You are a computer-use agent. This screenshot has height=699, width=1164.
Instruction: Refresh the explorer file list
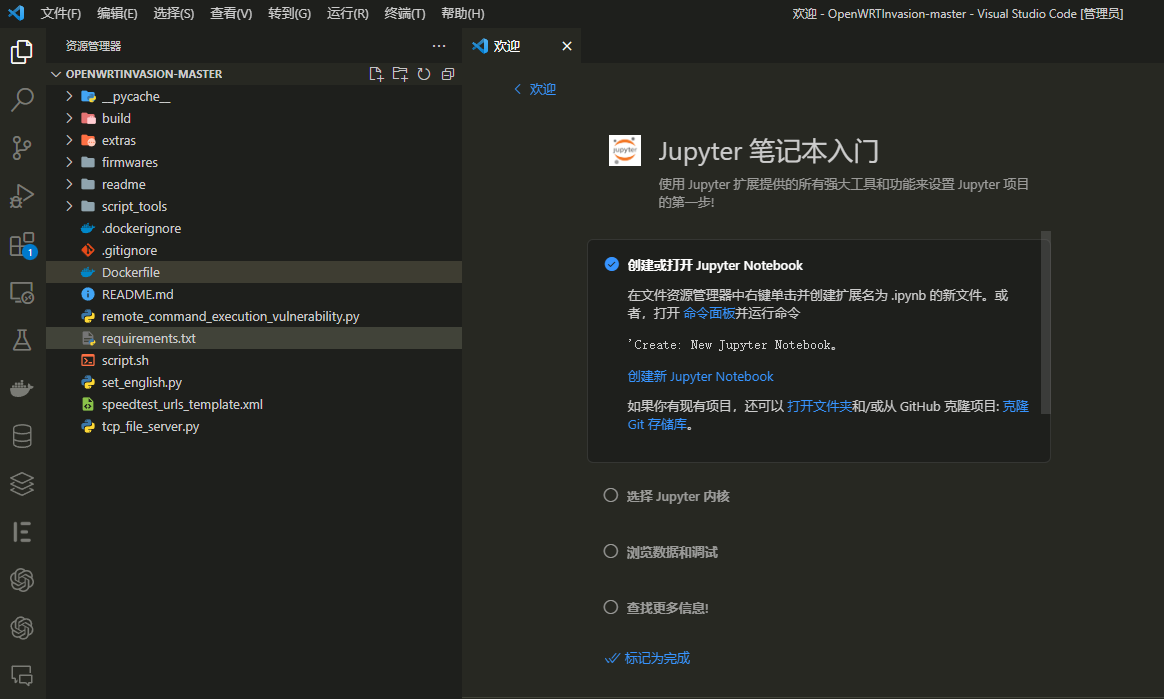(x=424, y=73)
